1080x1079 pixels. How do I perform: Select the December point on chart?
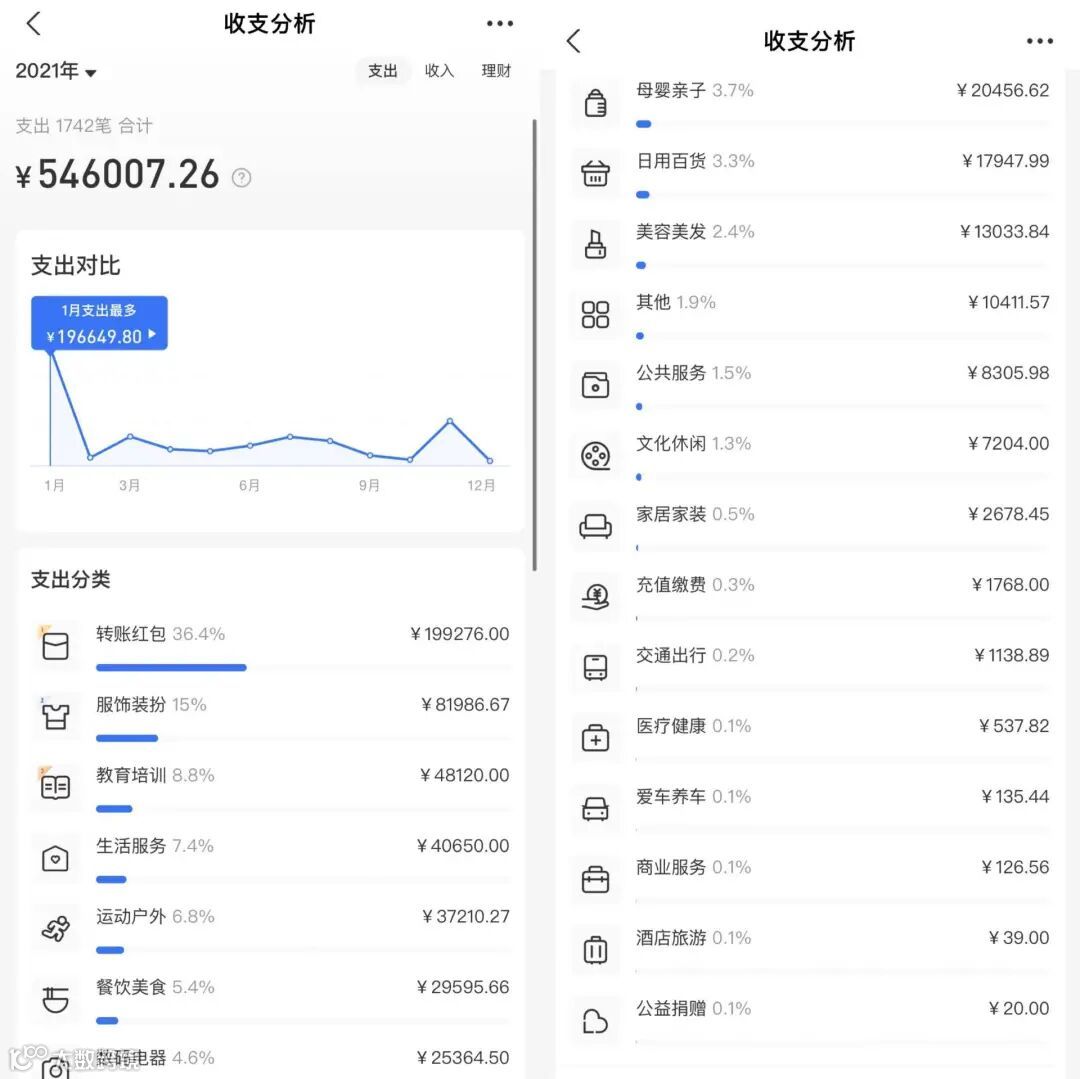coord(490,460)
